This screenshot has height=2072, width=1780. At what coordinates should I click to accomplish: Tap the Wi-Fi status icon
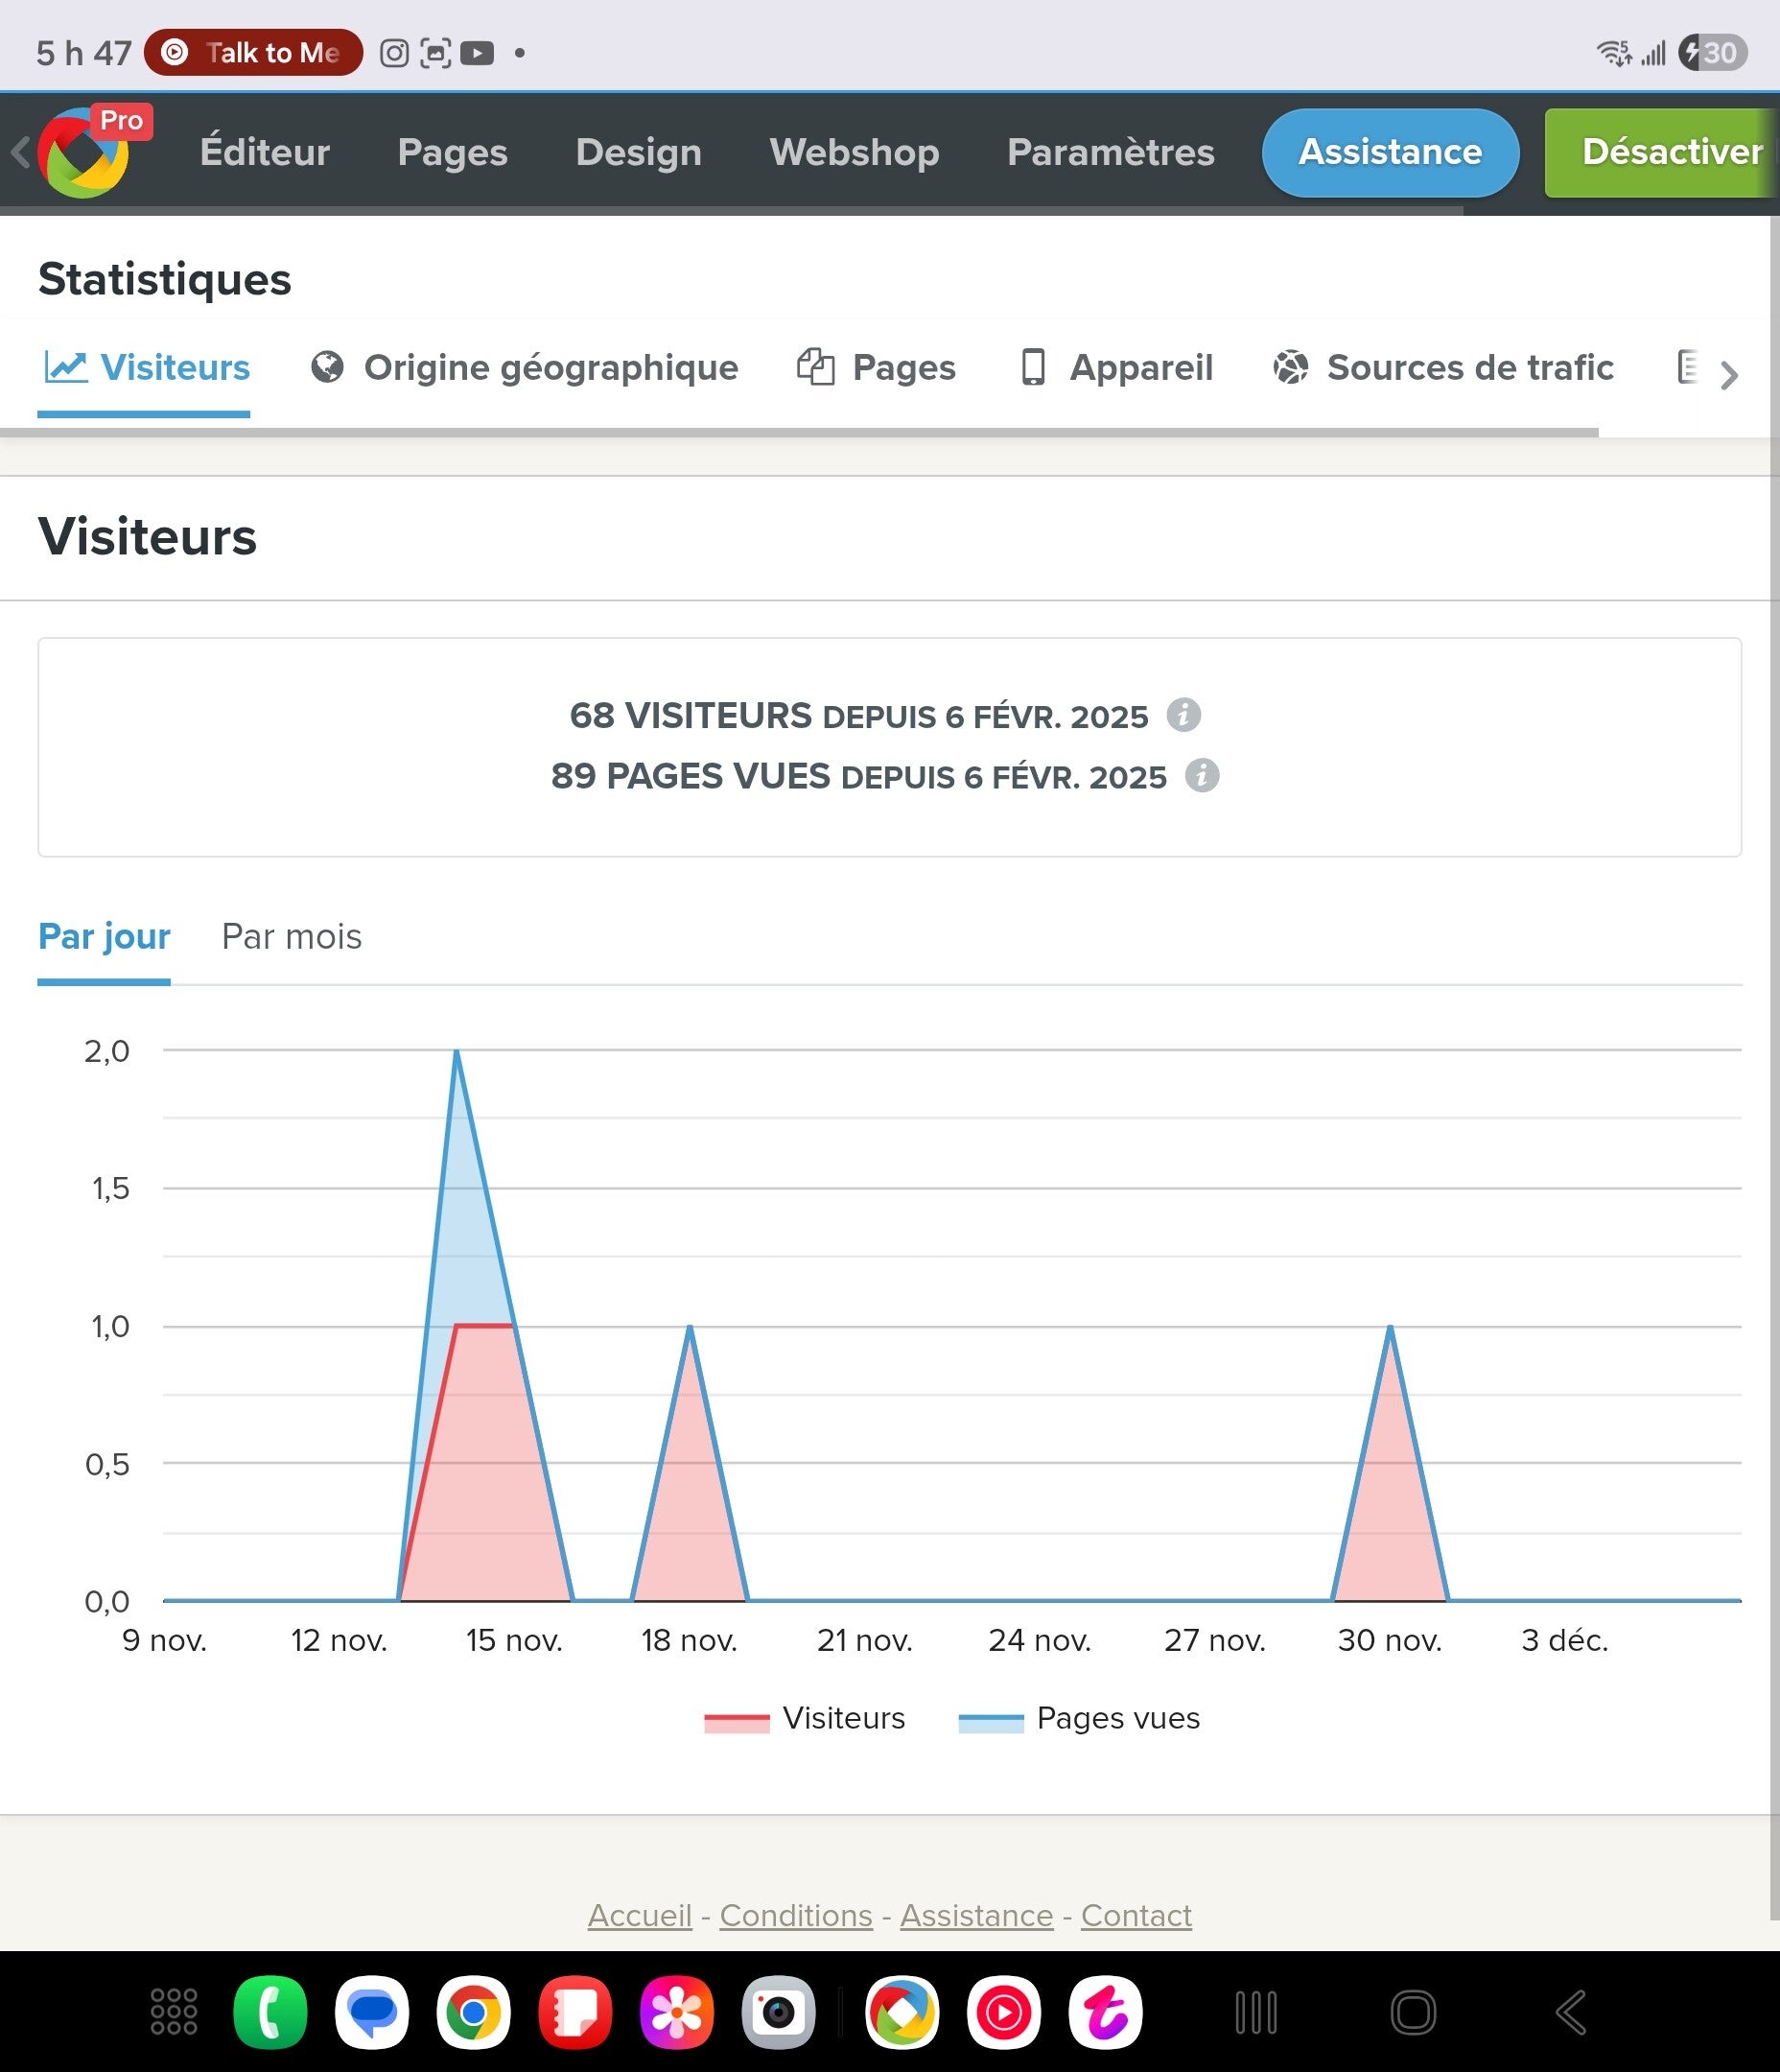click(1614, 53)
